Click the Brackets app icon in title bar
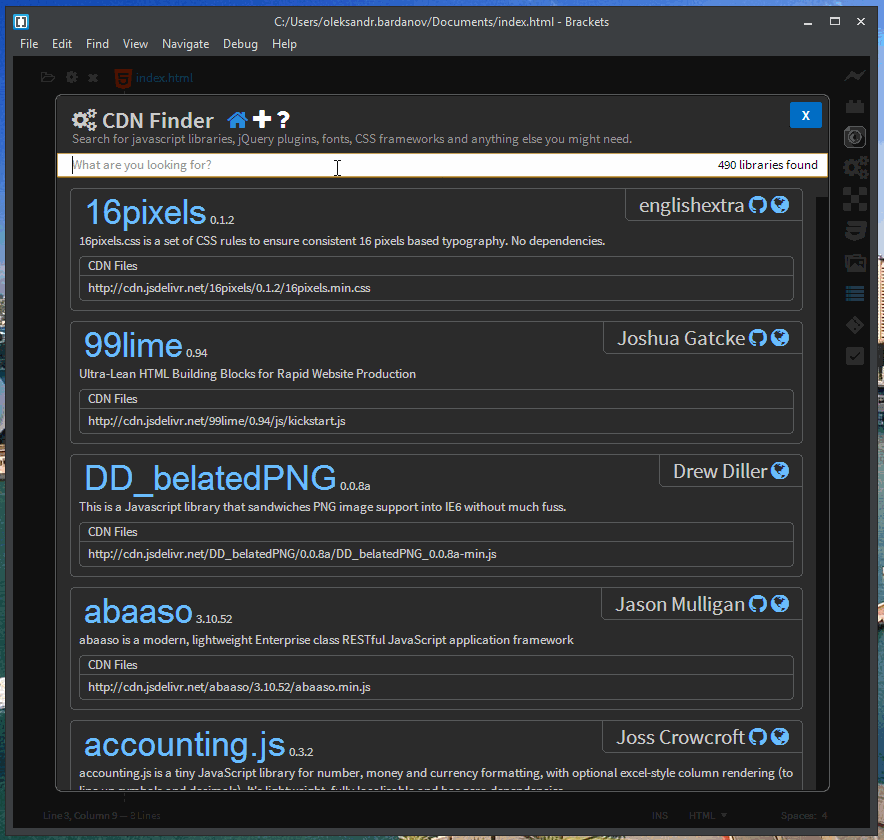This screenshot has height=840, width=884. point(21,22)
